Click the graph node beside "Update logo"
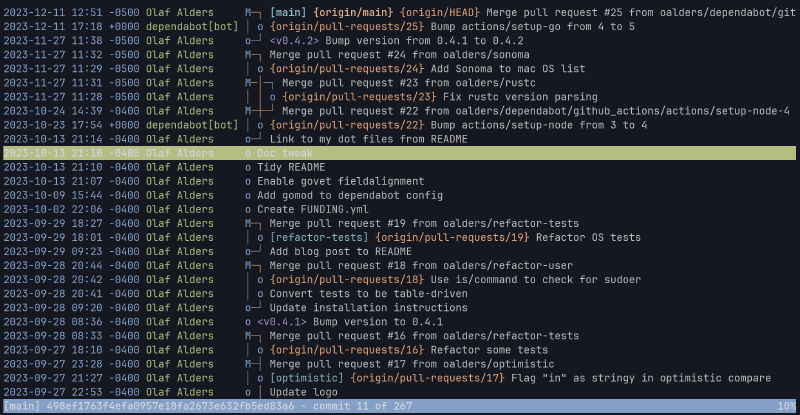The height and width of the screenshot is (415, 800). (247, 392)
